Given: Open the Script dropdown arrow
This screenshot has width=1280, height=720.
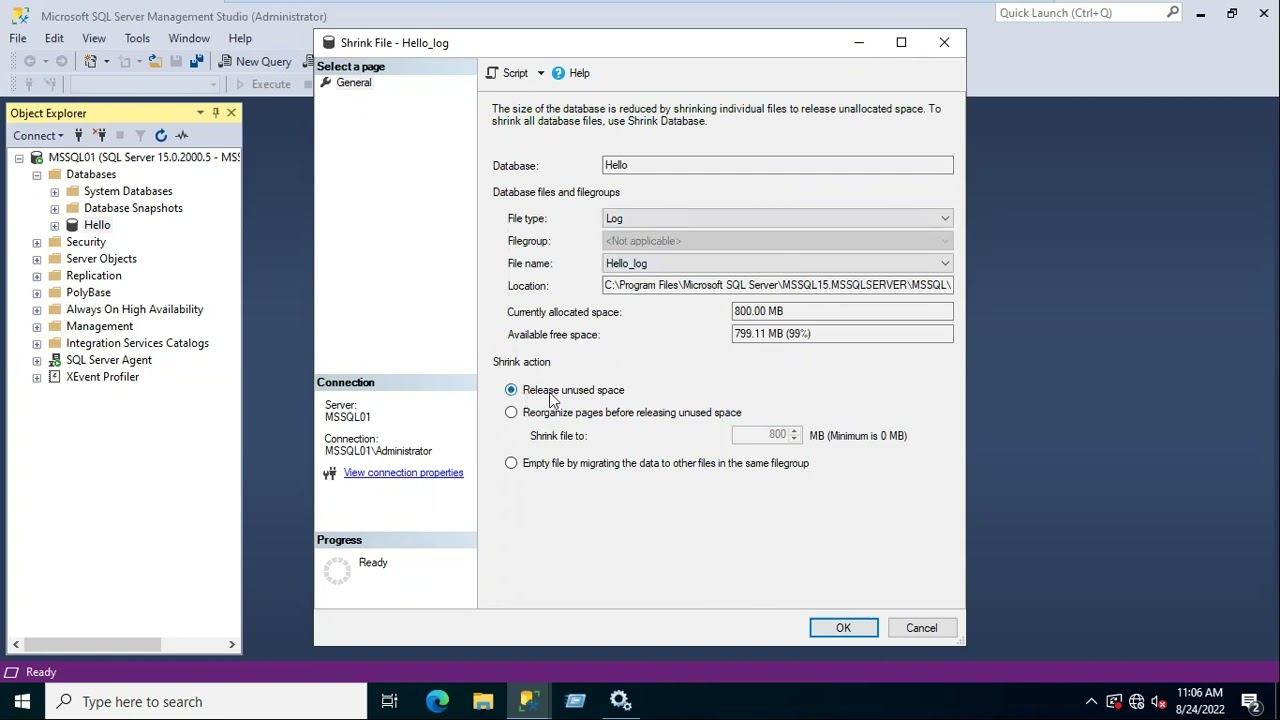Looking at the screenshot, I should [541, 73].
